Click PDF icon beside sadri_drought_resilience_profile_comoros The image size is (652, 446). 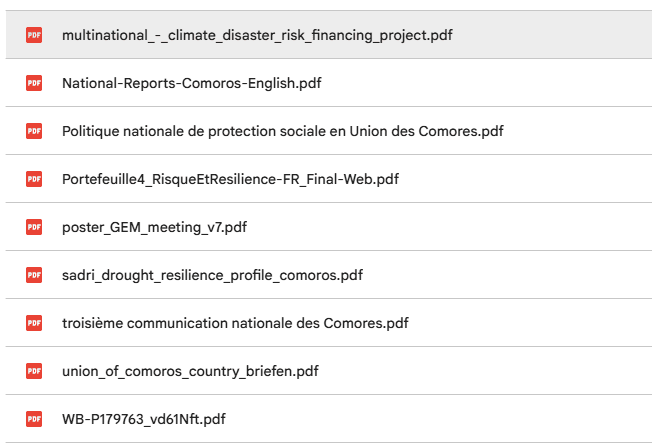point(34,275)
